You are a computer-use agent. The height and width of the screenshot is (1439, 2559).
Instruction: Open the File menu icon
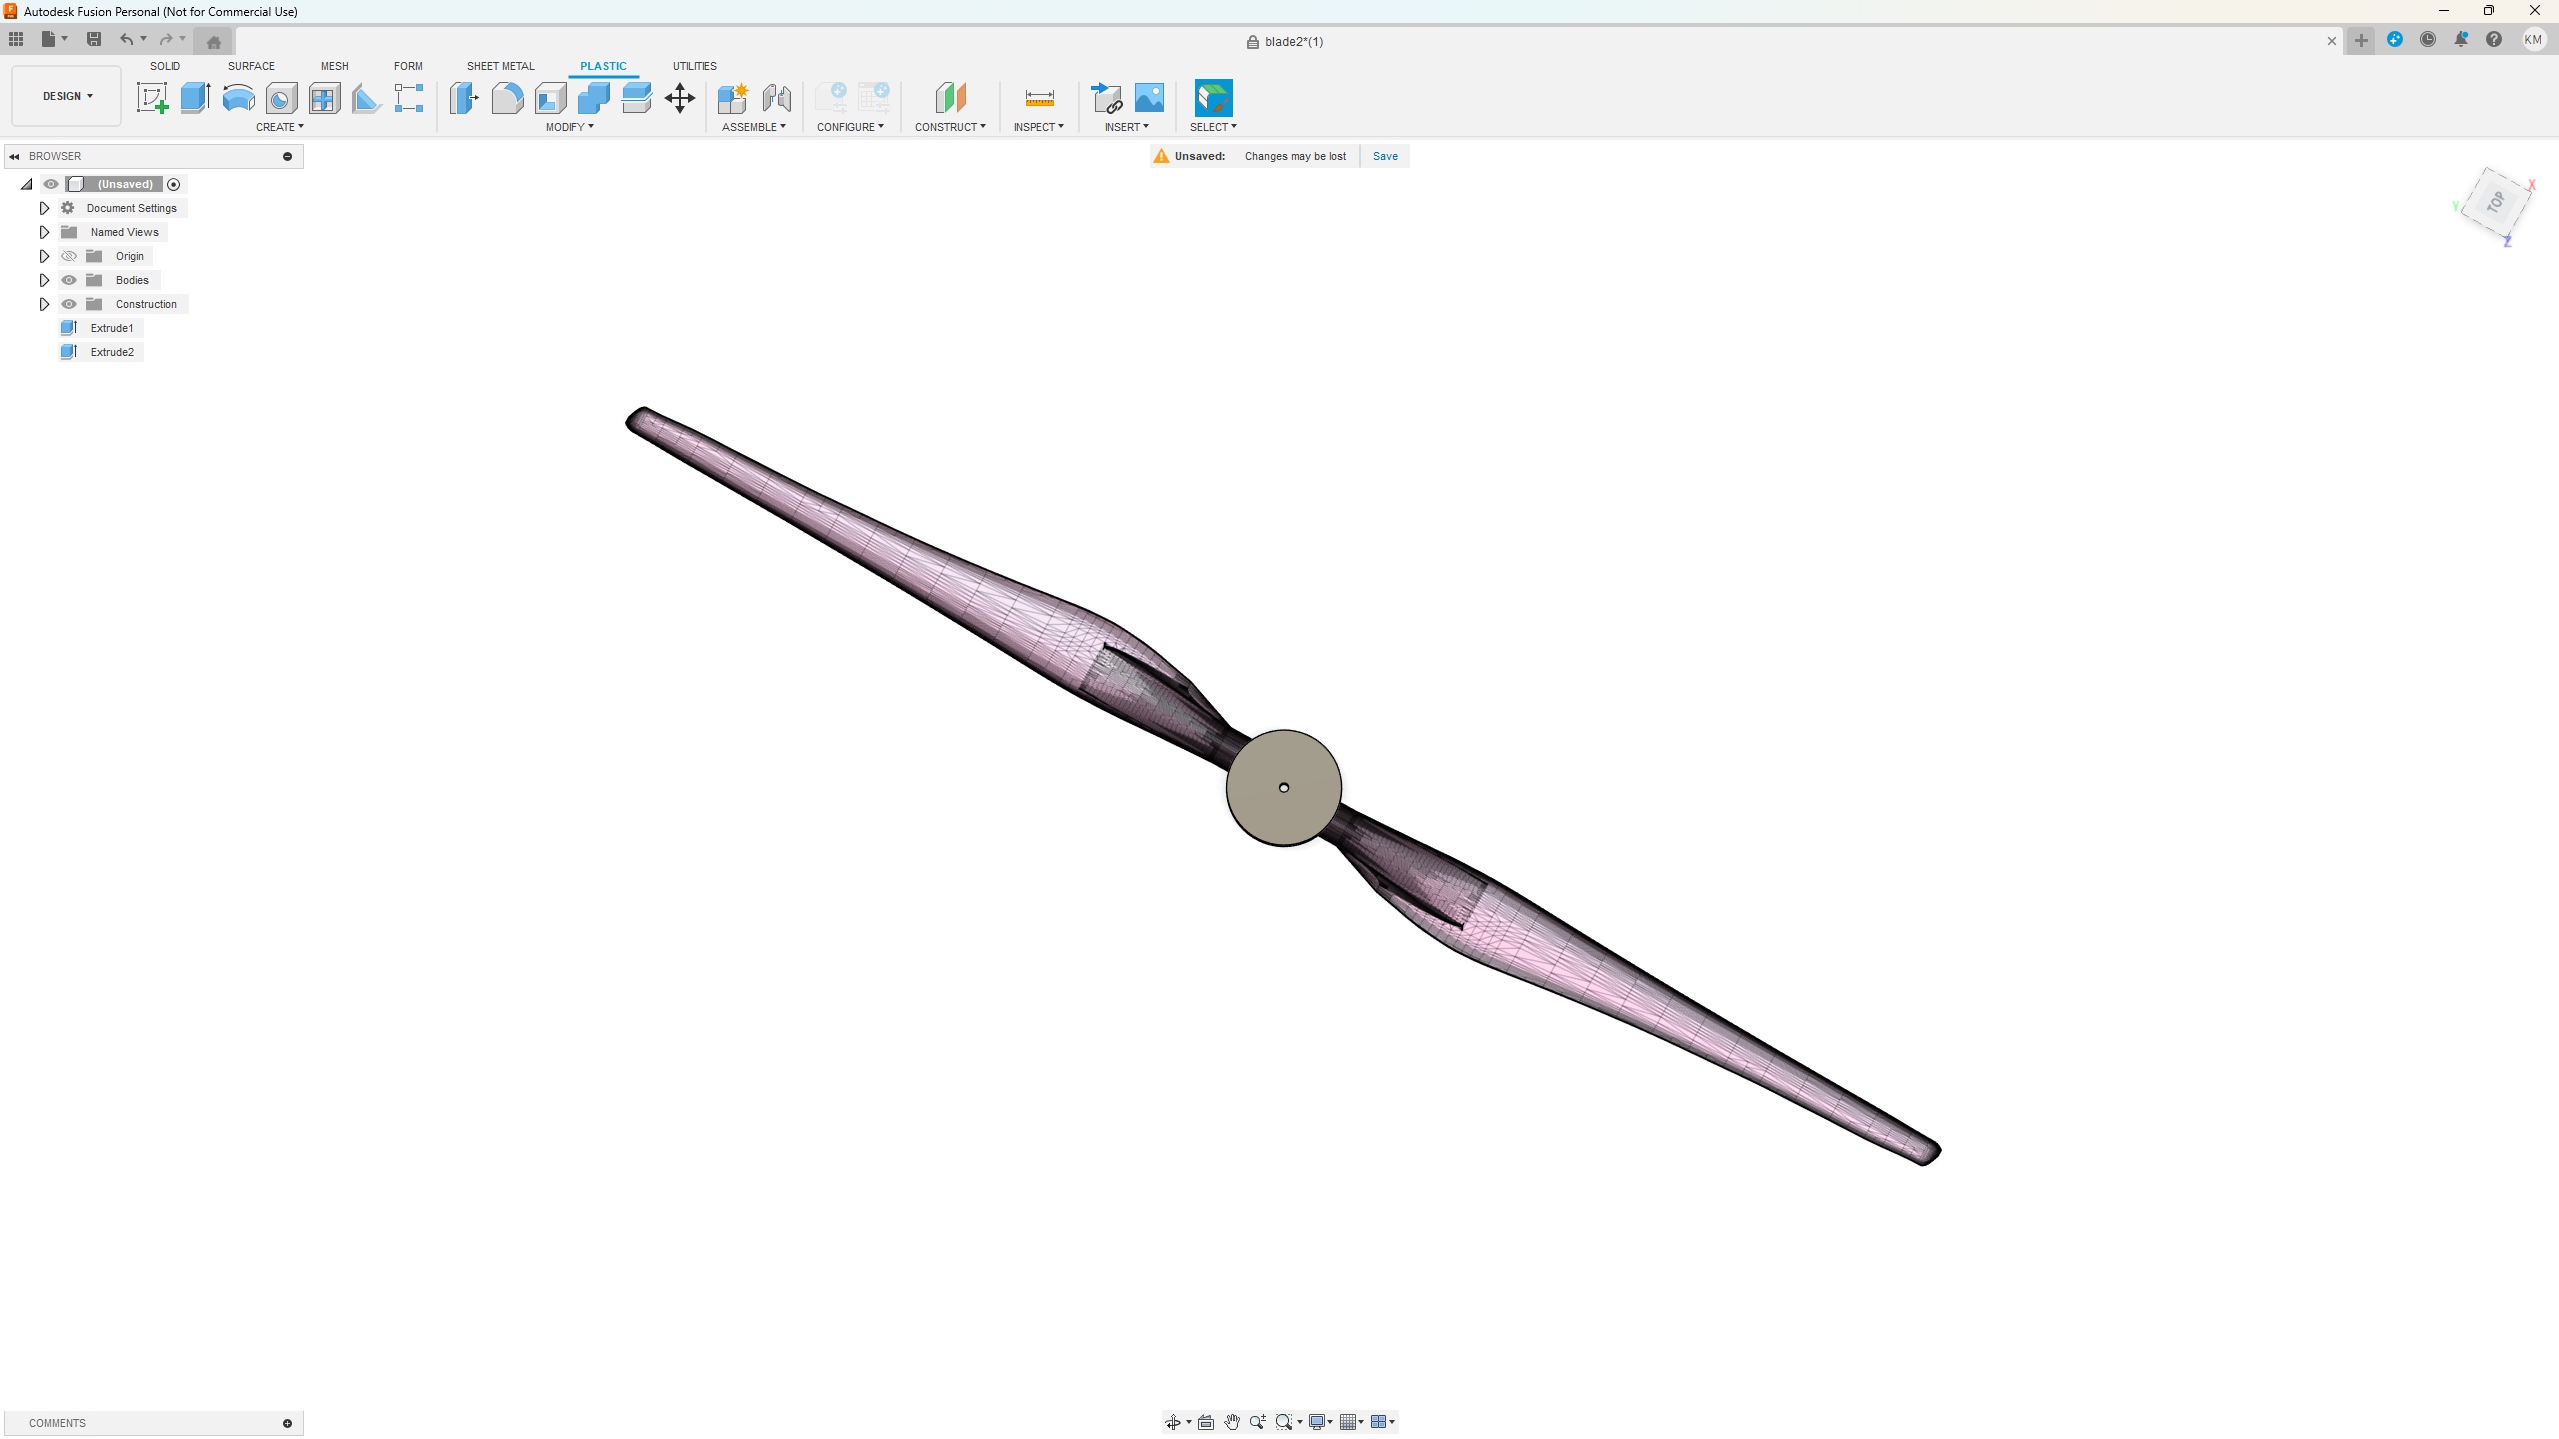[48, 39]
